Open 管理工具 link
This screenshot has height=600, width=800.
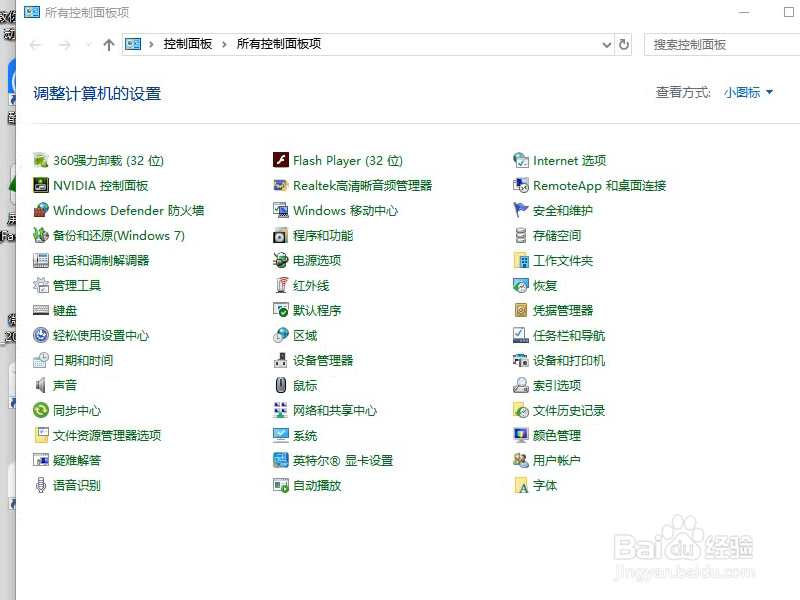77,285
